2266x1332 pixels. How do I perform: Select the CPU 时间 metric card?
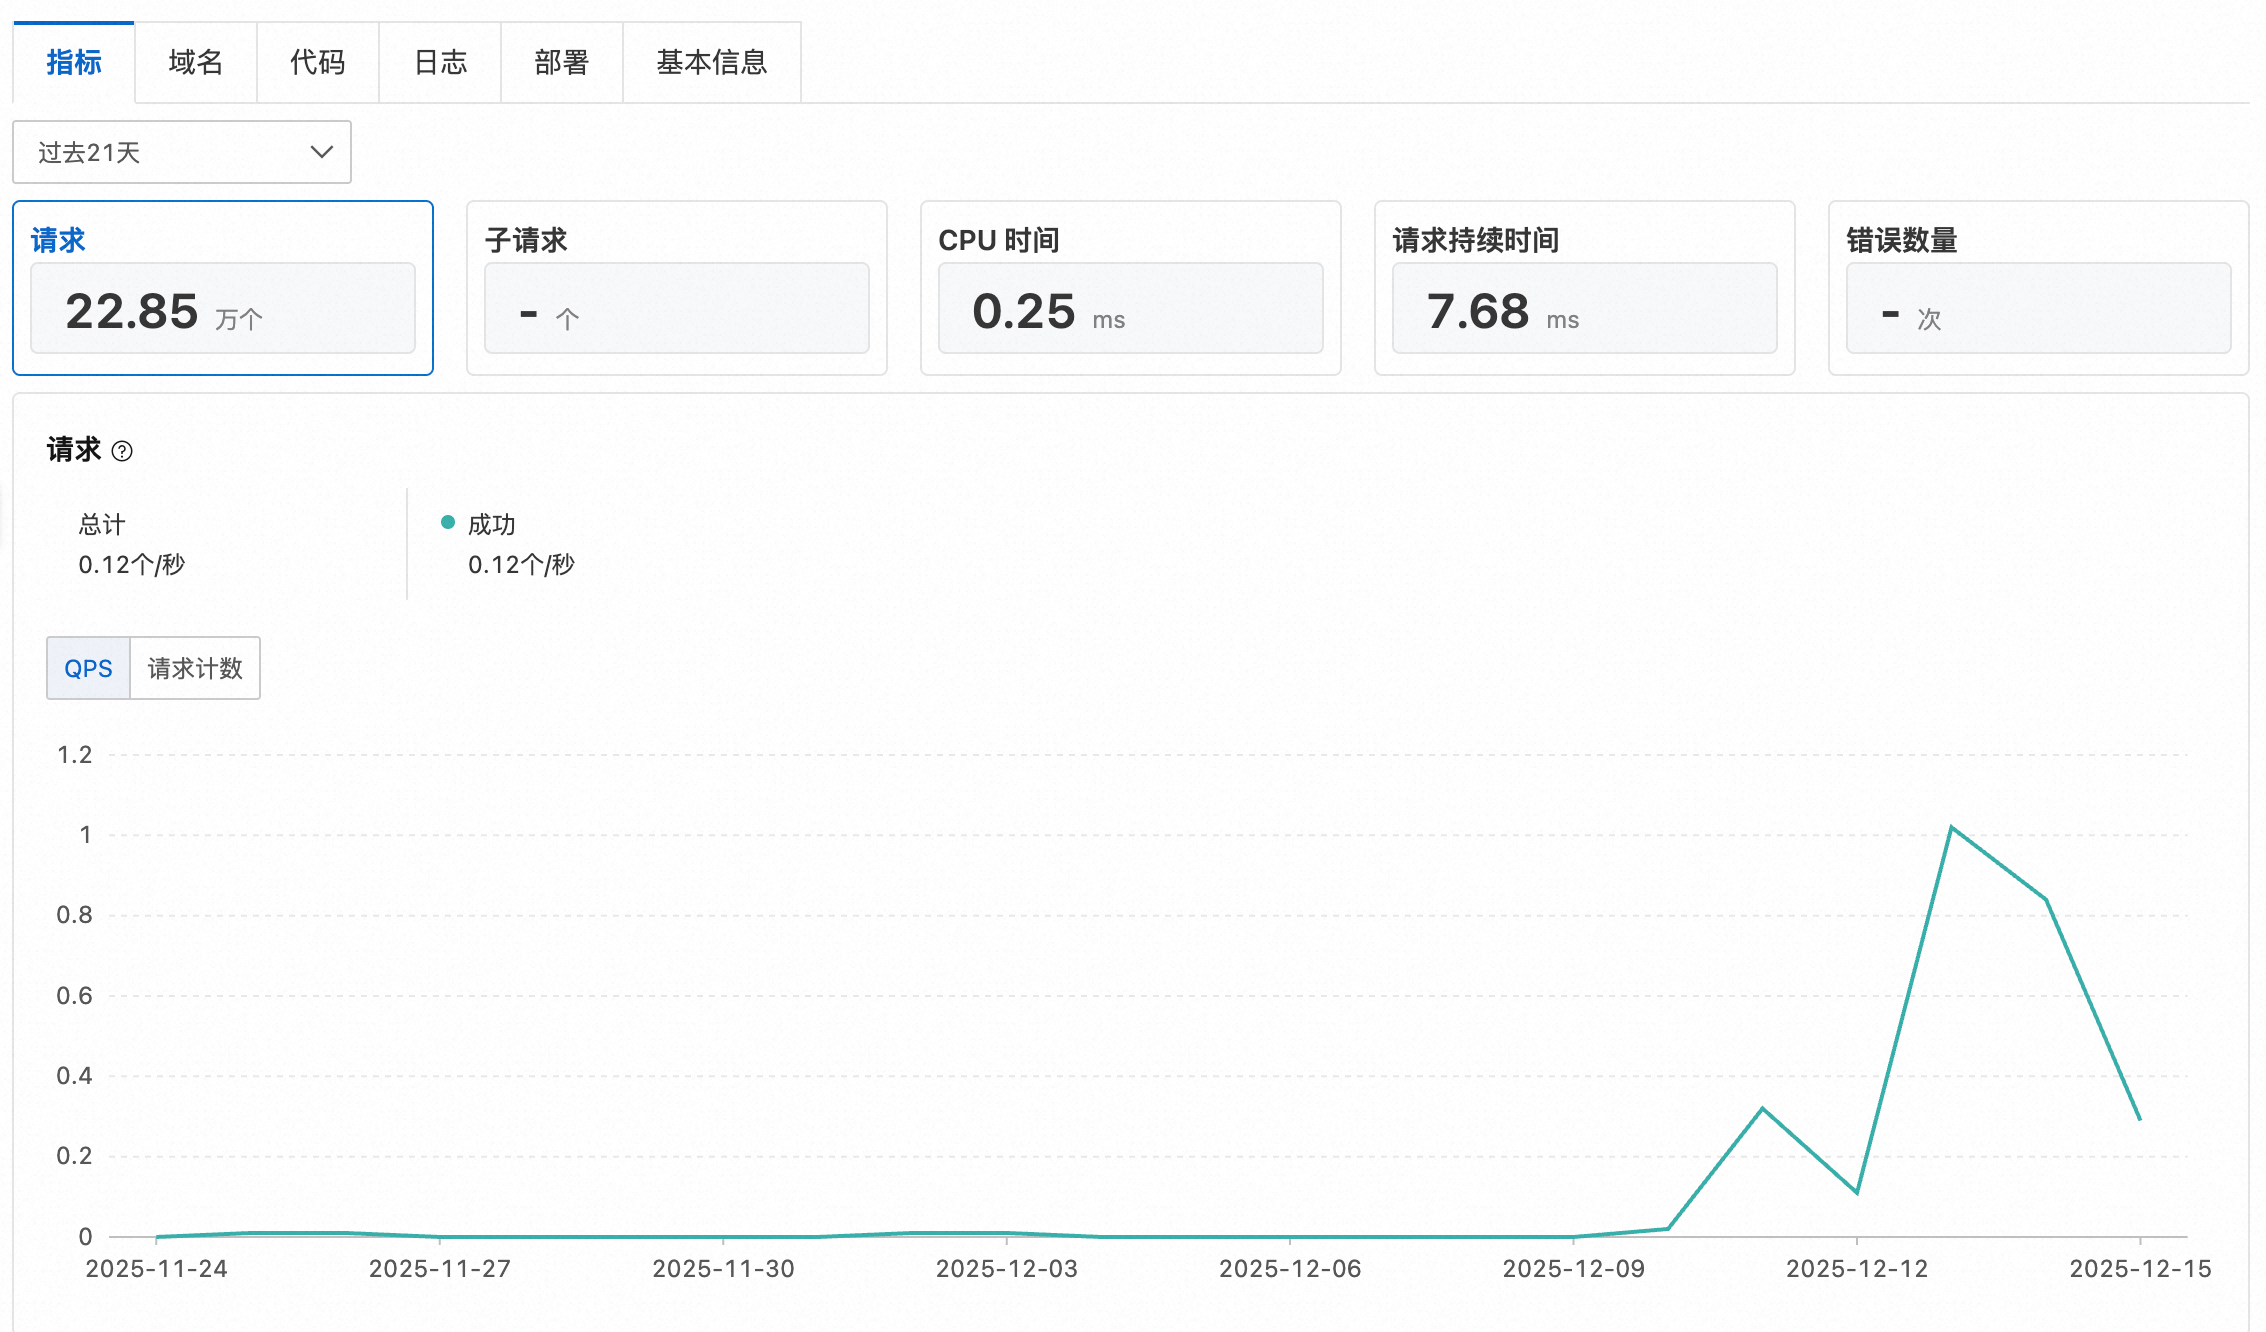tap(1130, 288)
